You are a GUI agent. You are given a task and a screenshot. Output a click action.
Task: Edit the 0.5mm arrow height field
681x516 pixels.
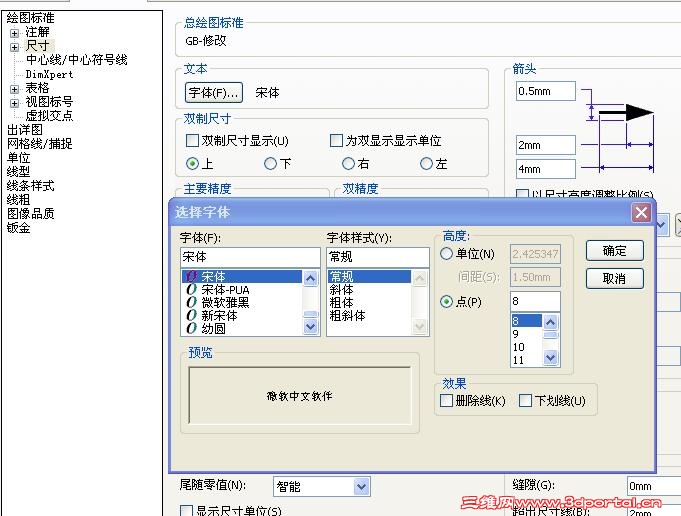click(546, 91)
